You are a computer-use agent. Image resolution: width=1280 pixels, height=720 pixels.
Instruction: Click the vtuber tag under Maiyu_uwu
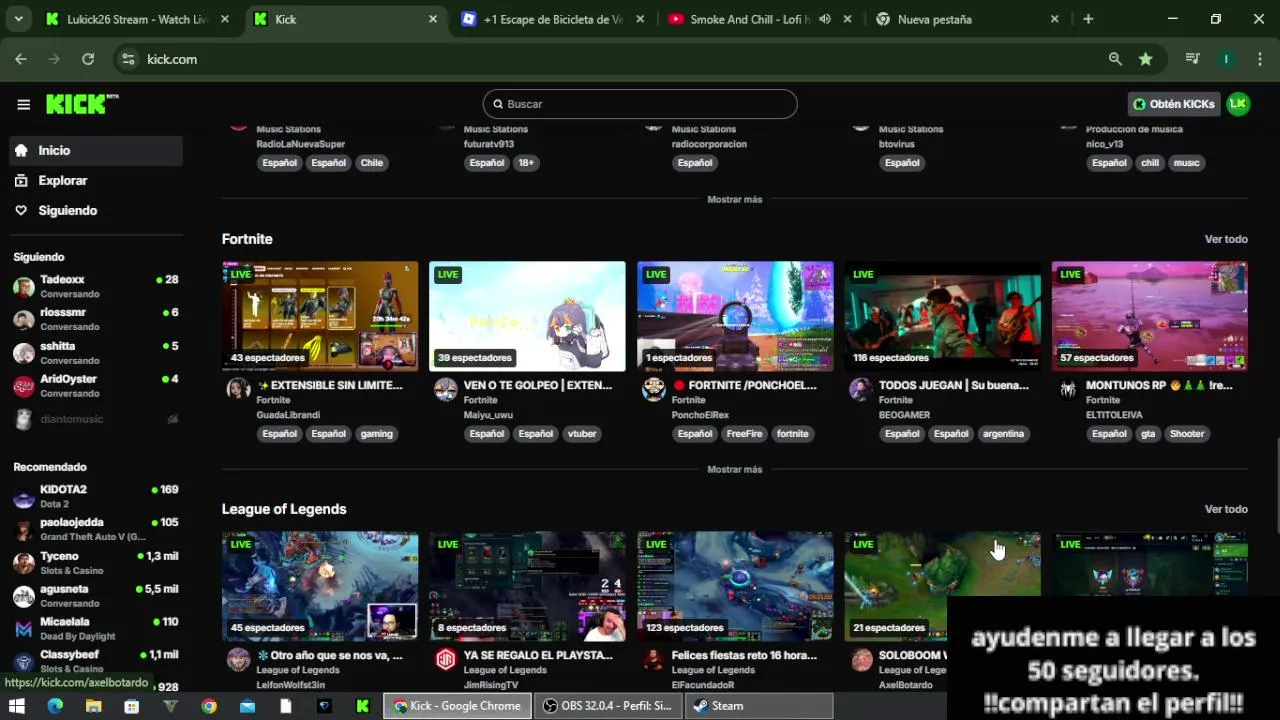point(582,434)
